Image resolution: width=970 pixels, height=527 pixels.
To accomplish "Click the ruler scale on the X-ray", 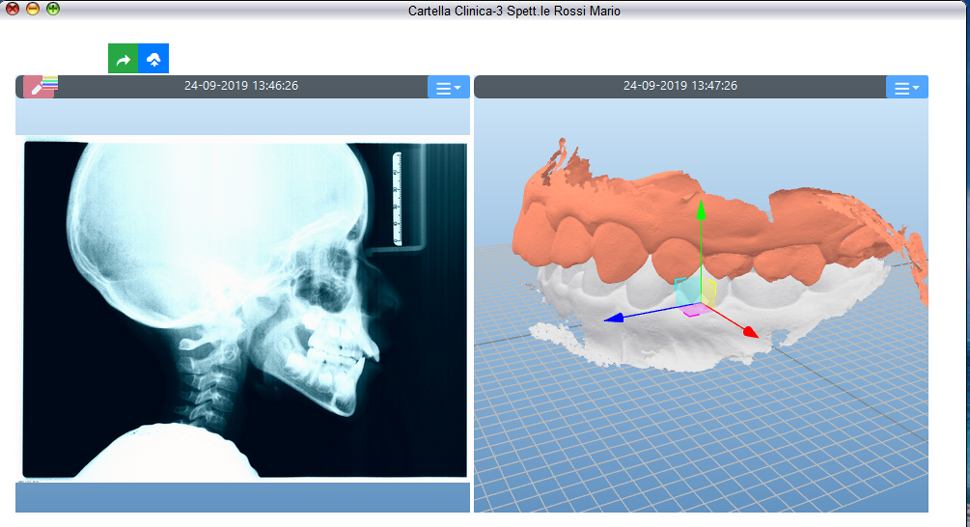I will coord(397,198).
